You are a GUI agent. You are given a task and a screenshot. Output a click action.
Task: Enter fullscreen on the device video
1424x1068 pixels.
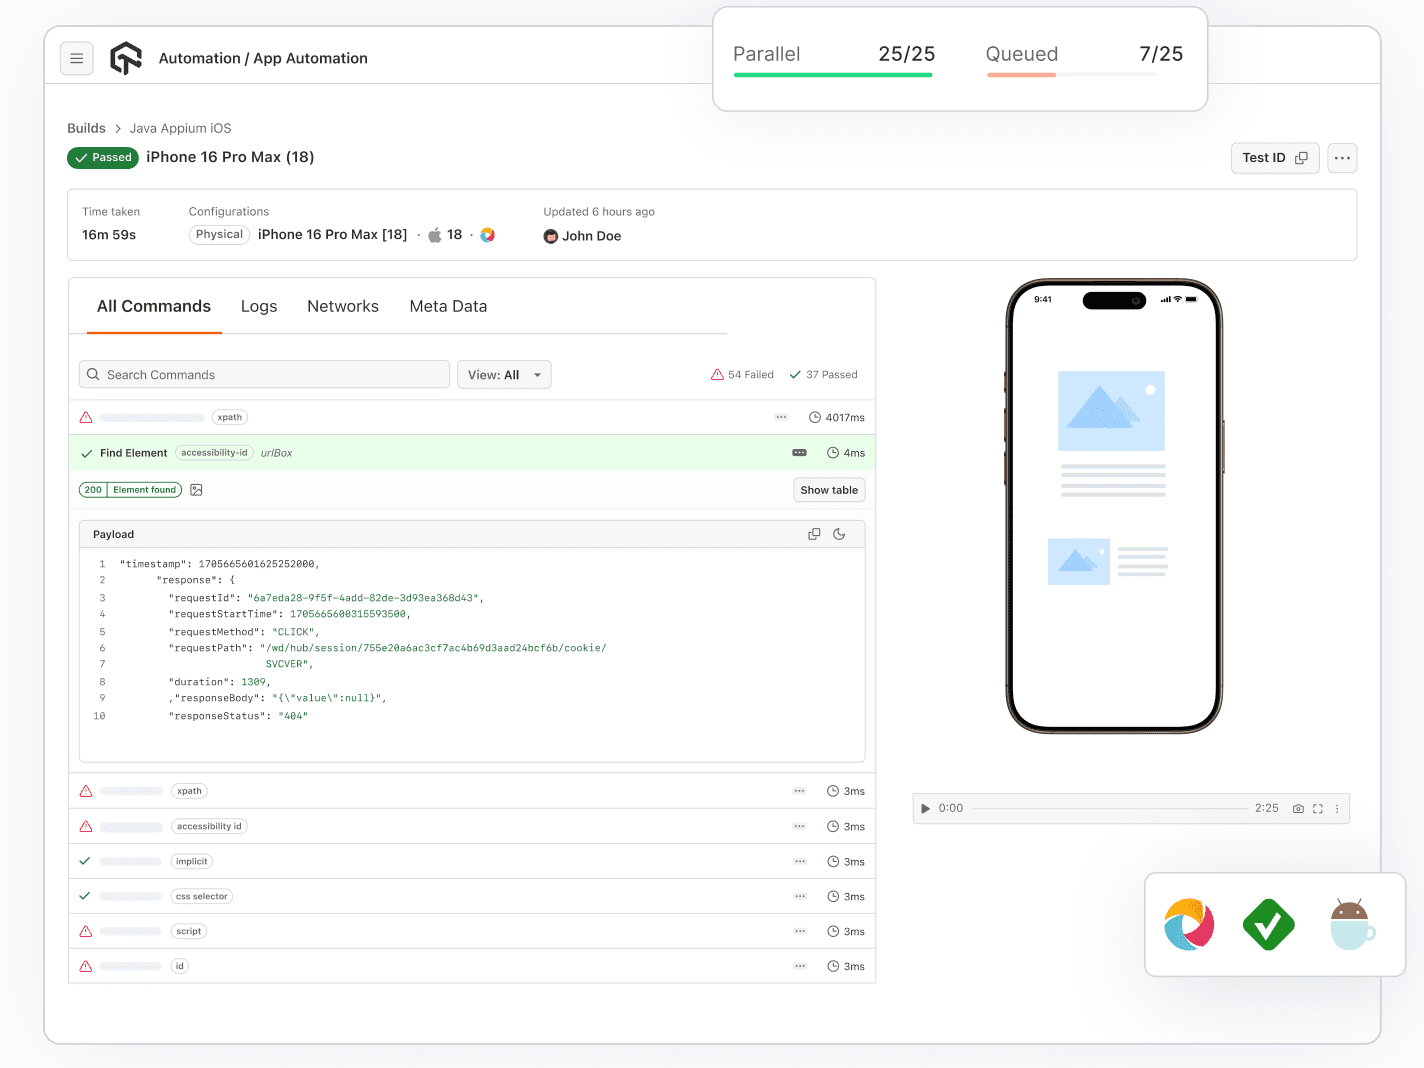pyautogui.click(x=1317, y=808)
